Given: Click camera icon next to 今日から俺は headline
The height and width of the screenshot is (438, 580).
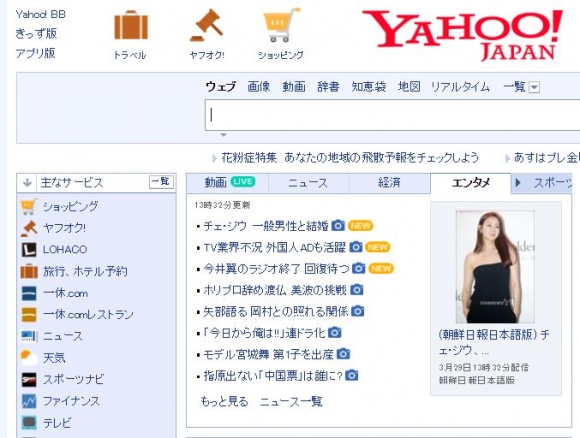Looking at the screenshot, I should pyautogui.click(x=335, y=333).
